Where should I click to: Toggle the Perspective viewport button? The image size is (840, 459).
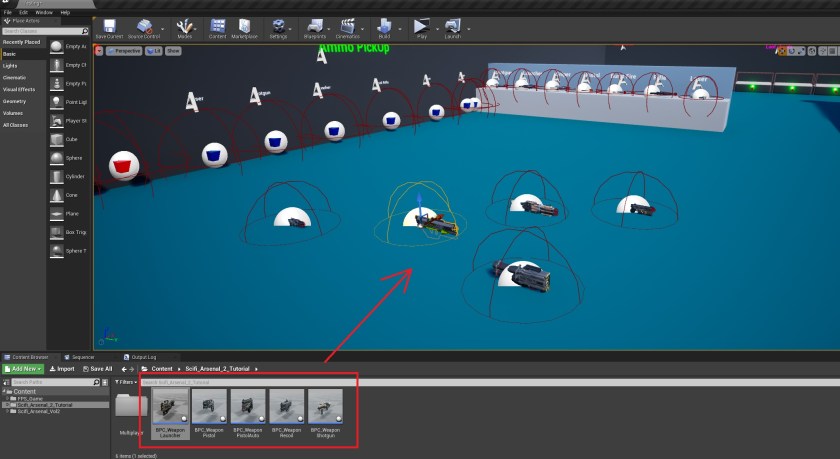click(123, 50)
